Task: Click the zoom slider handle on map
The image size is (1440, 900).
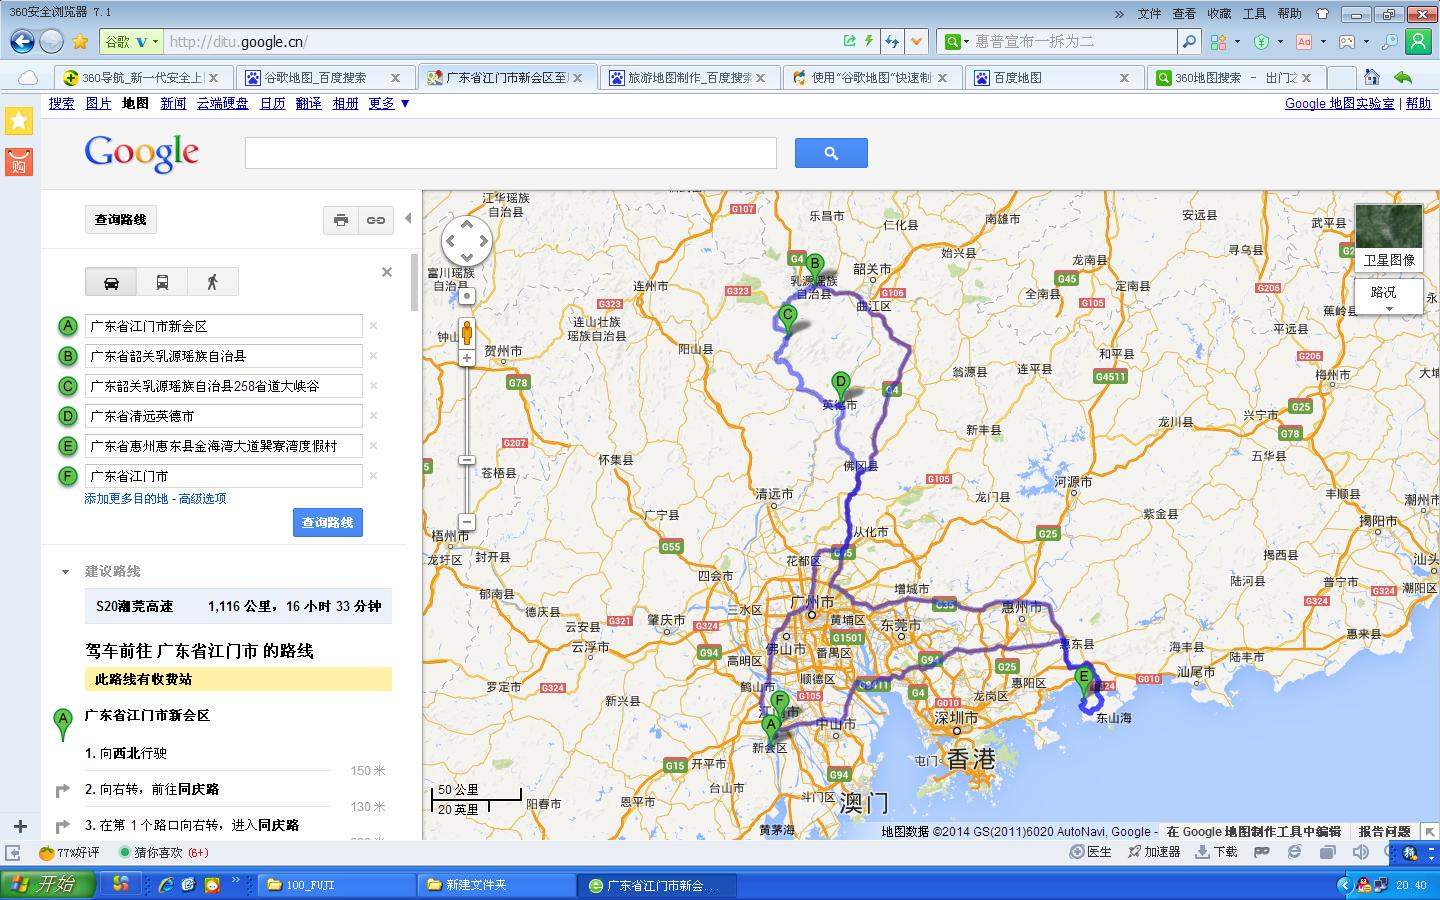Action: click(x=466, y=460)
